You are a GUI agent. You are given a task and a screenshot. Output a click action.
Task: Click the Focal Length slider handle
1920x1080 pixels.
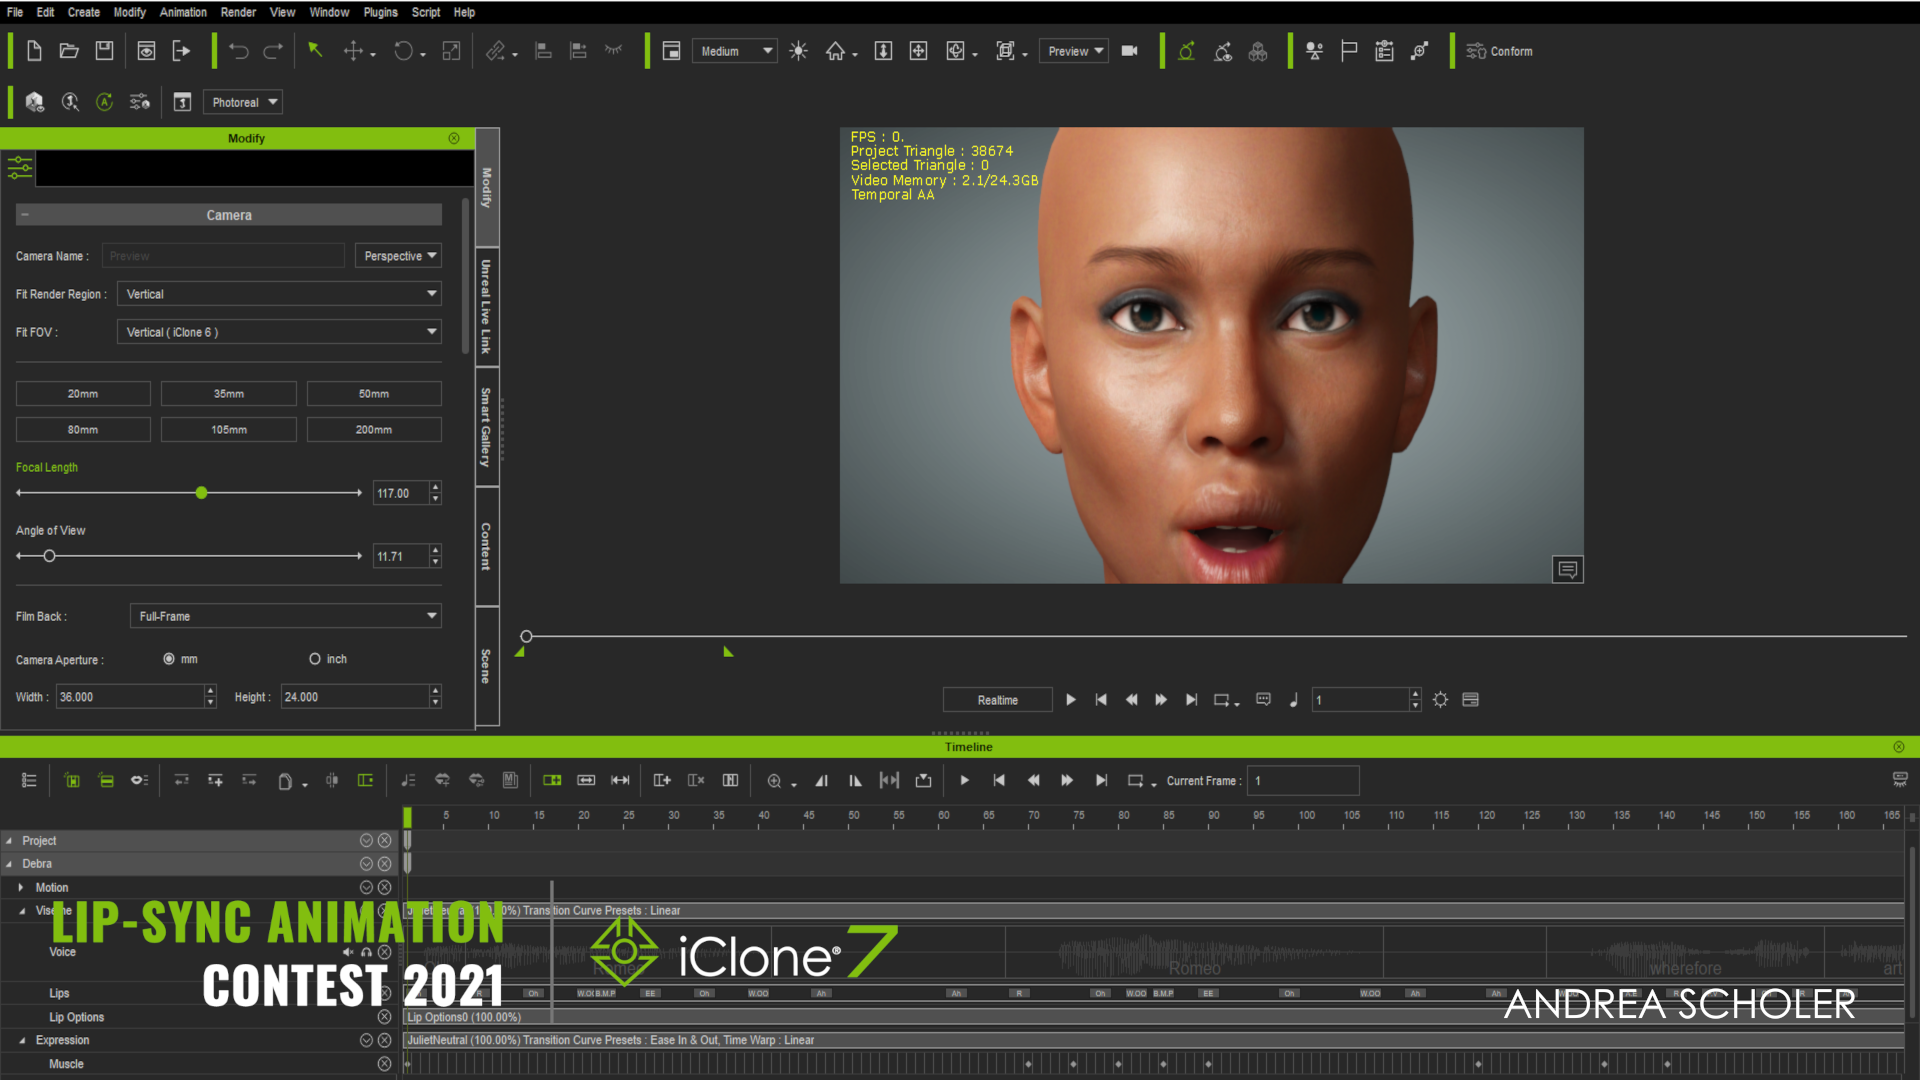click(x=202, y=493)
